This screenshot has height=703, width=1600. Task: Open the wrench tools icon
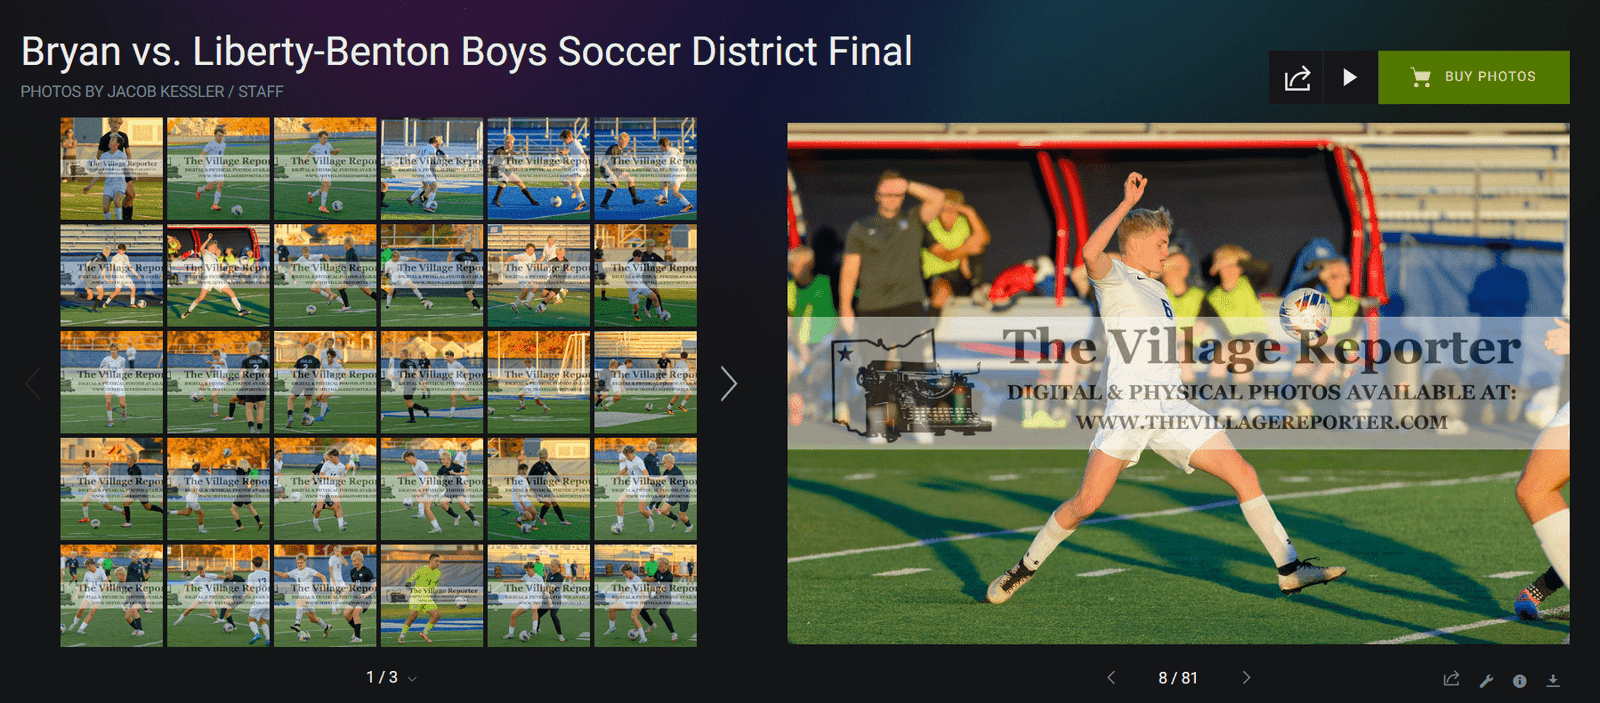(x=1486, y=680)
